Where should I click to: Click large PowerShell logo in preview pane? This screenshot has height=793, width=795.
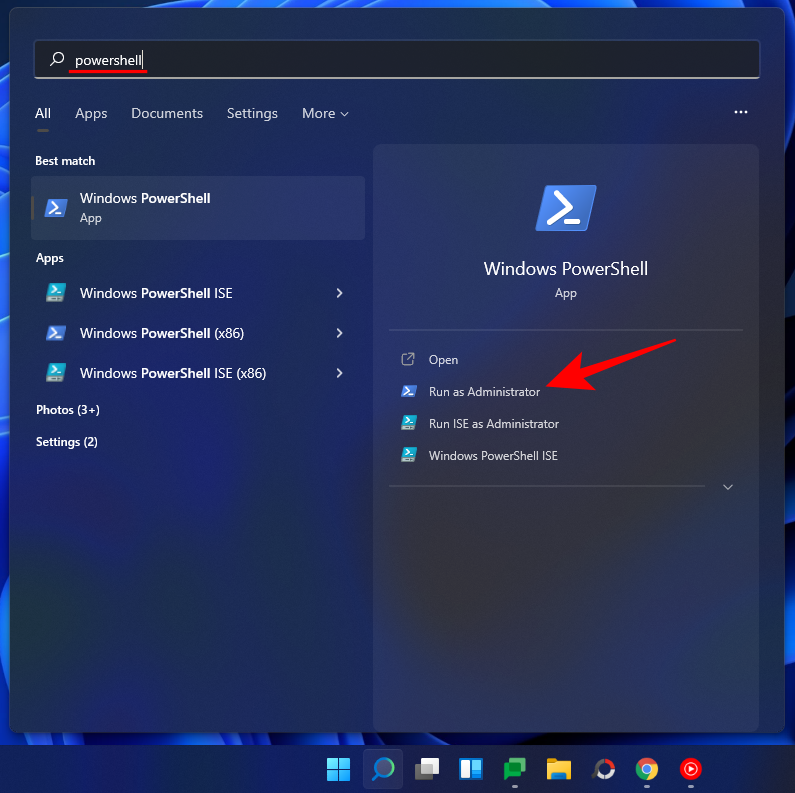click(566, 208)
